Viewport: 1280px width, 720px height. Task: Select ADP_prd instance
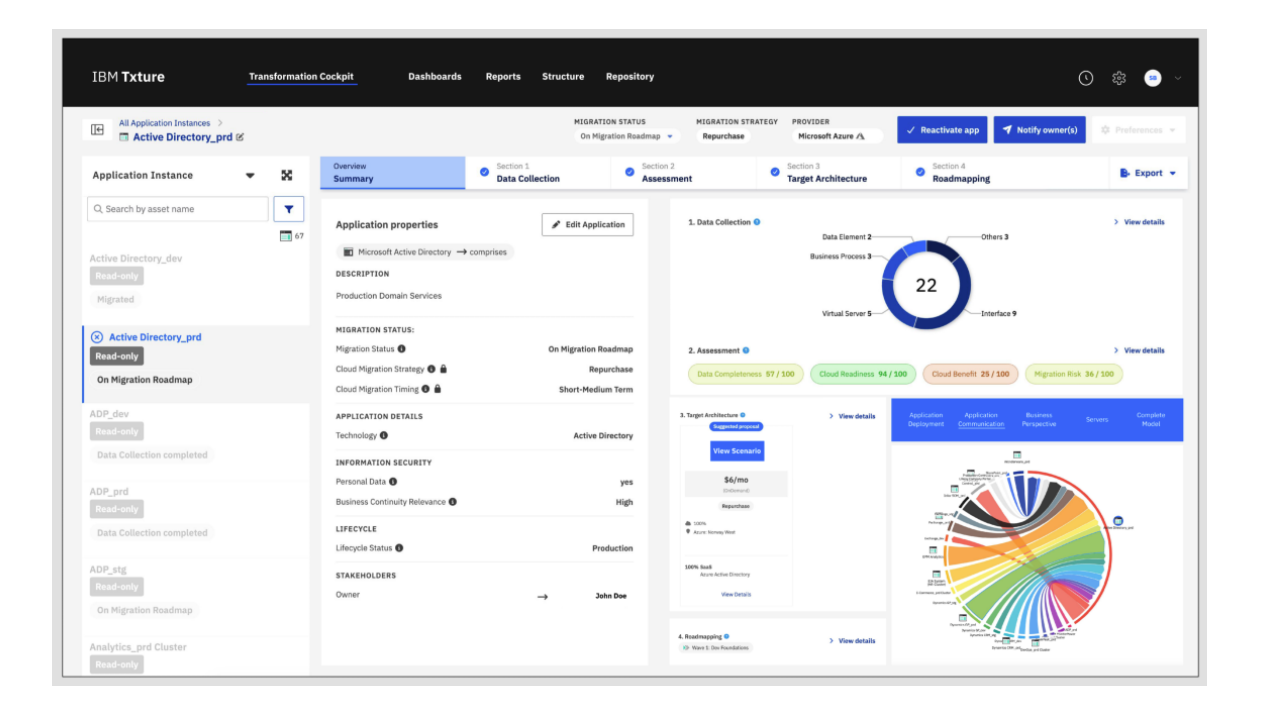109,491
